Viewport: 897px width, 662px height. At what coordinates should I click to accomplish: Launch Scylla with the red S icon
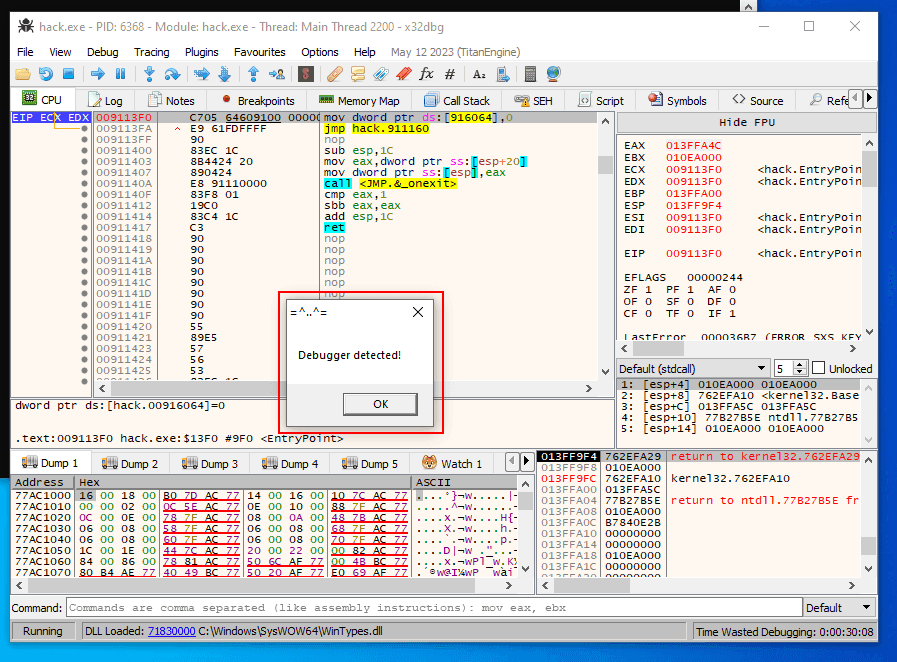[x=303, y=74]
